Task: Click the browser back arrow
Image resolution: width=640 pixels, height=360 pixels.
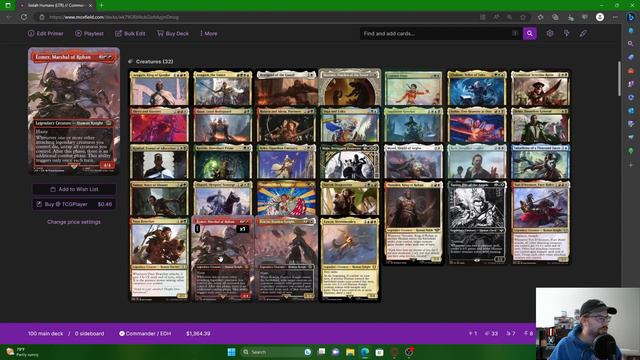Action: 9,17
